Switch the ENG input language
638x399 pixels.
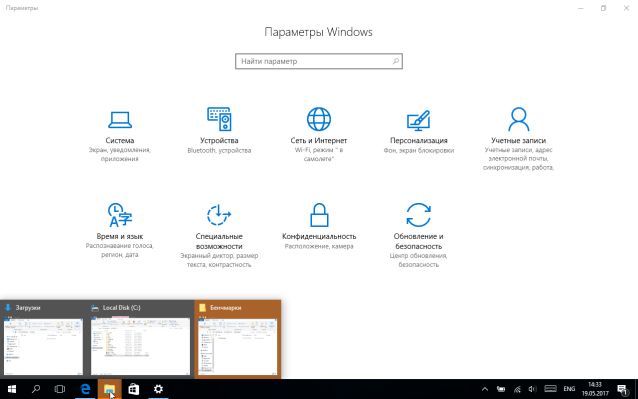click(569, 389)
